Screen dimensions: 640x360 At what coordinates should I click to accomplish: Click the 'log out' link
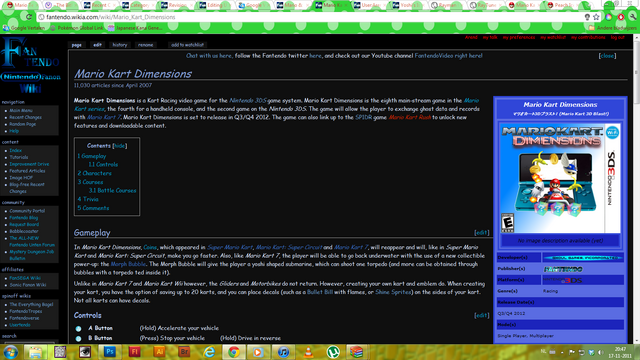point(618,37)
